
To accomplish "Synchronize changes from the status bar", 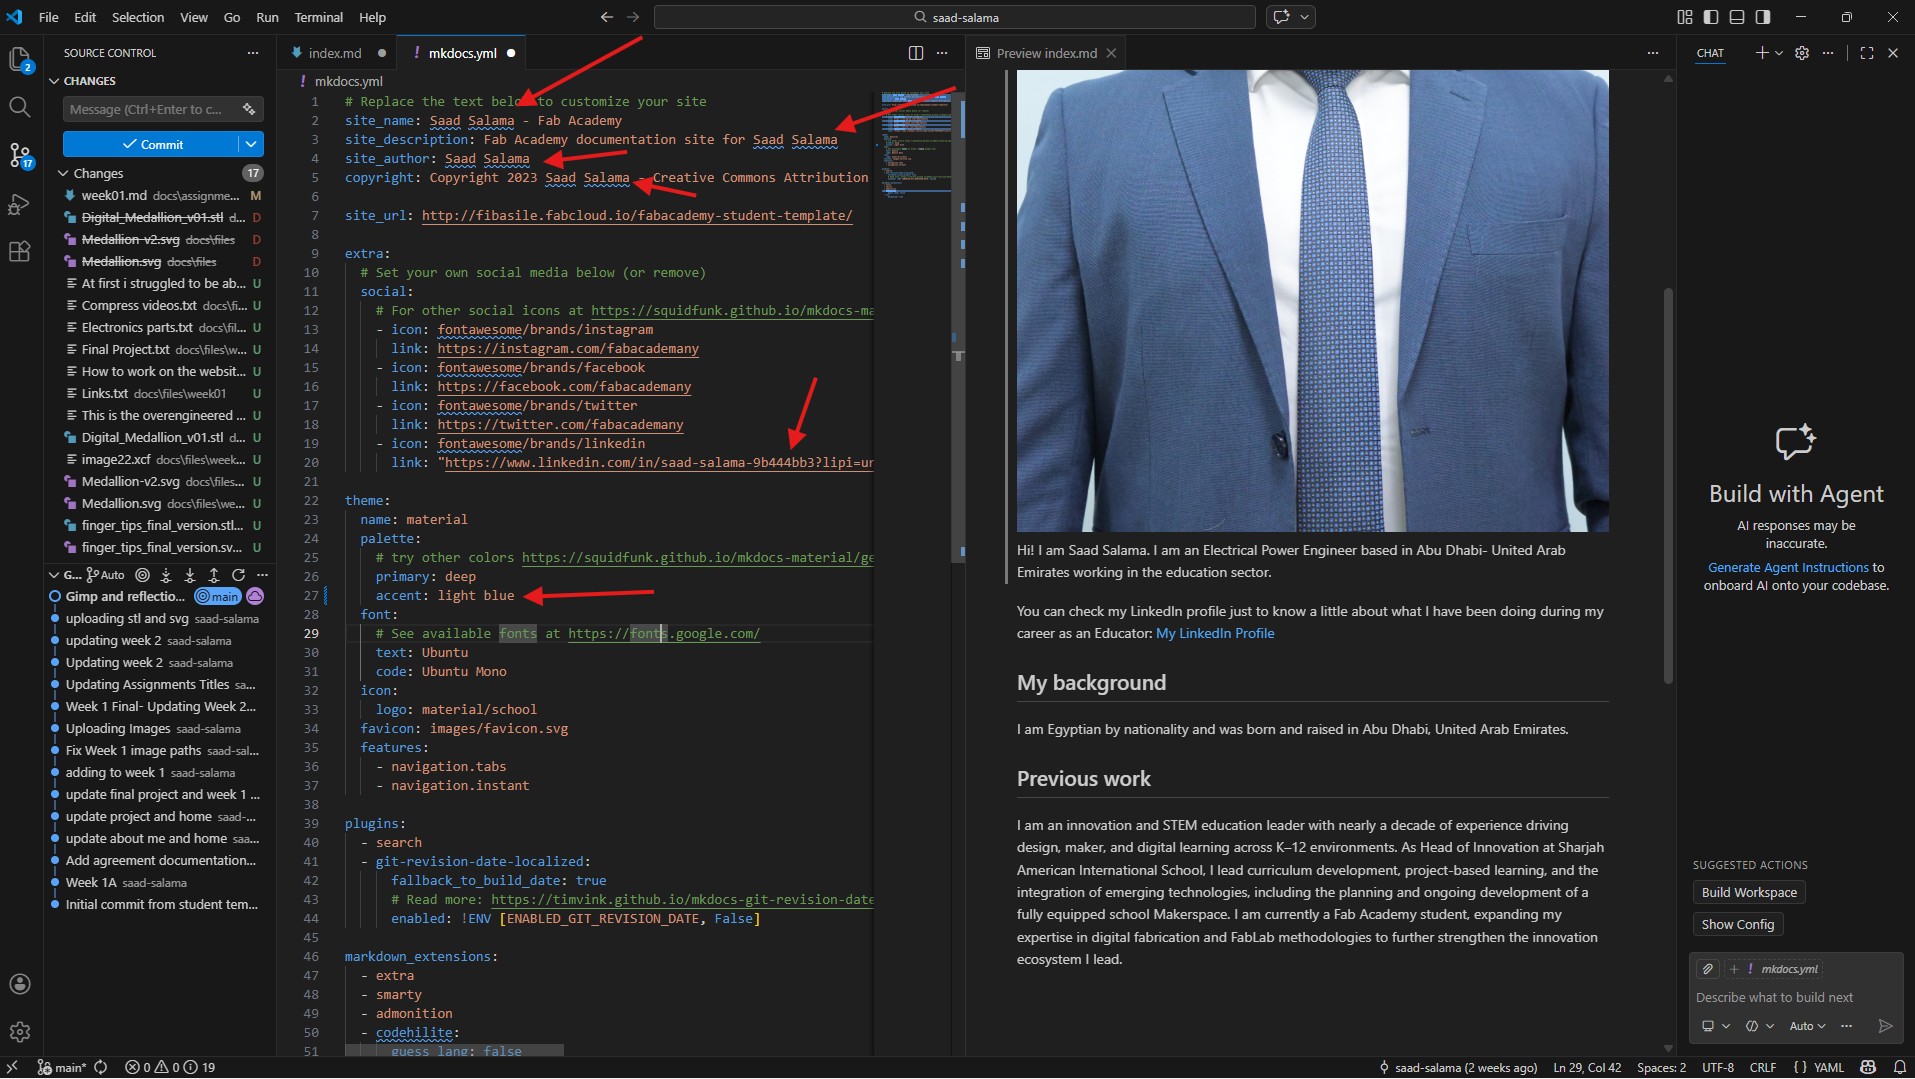I will (x=101, y=1067).
